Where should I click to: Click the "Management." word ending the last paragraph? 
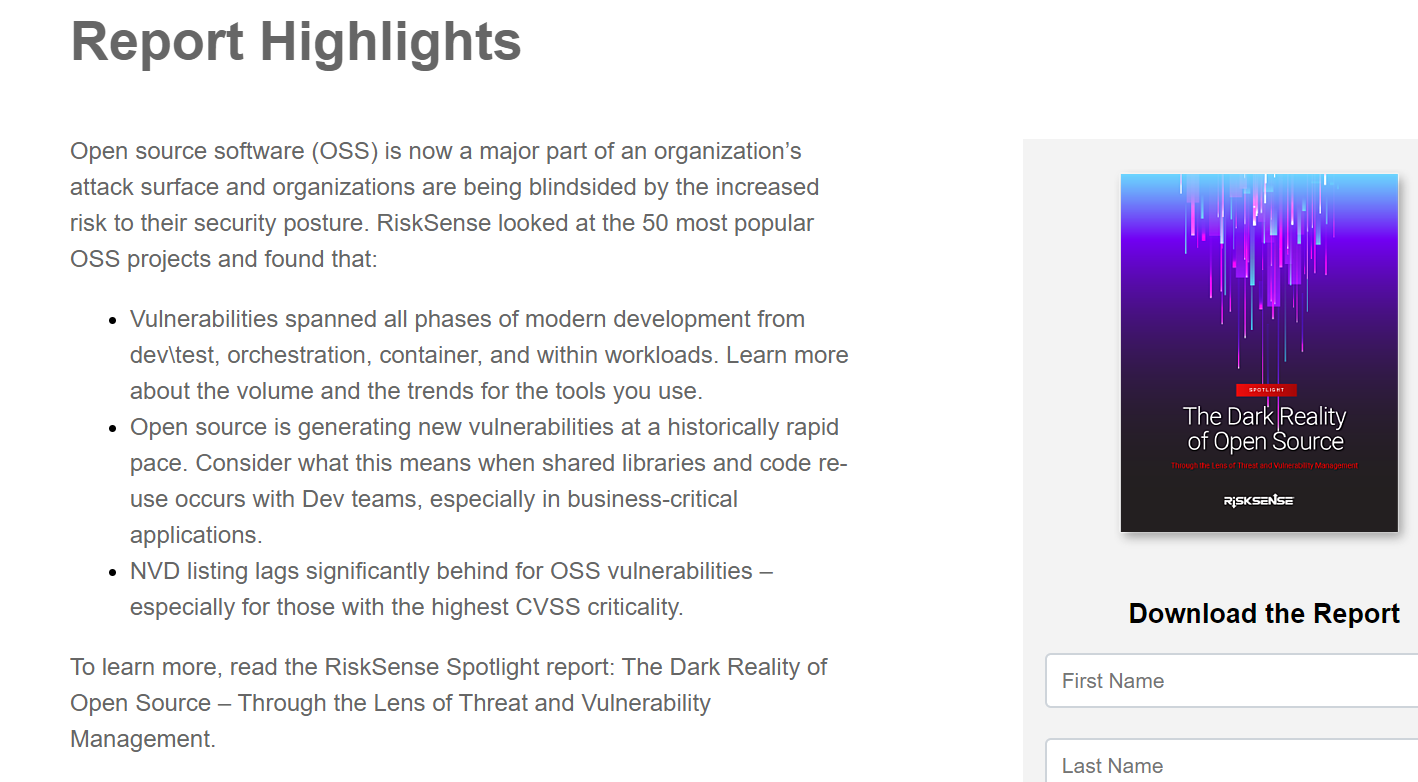[x=142, y=739]
